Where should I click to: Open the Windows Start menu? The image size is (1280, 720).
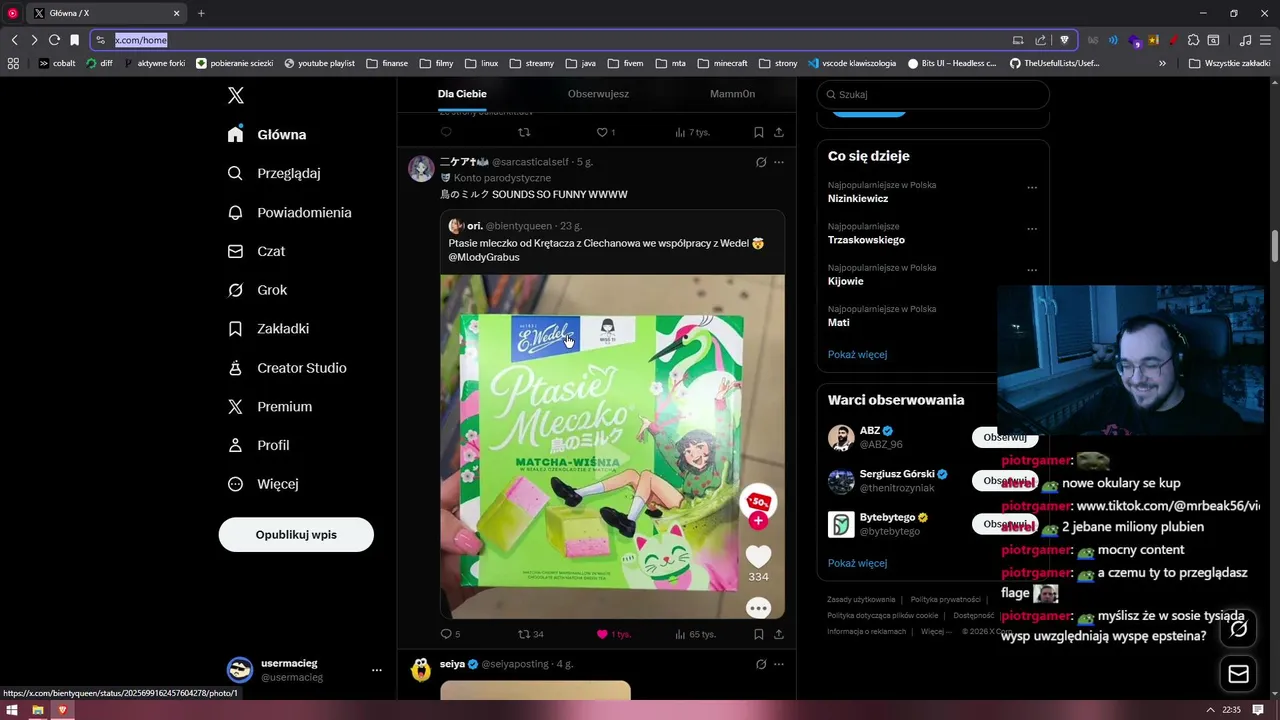click(x=12, y=710)
